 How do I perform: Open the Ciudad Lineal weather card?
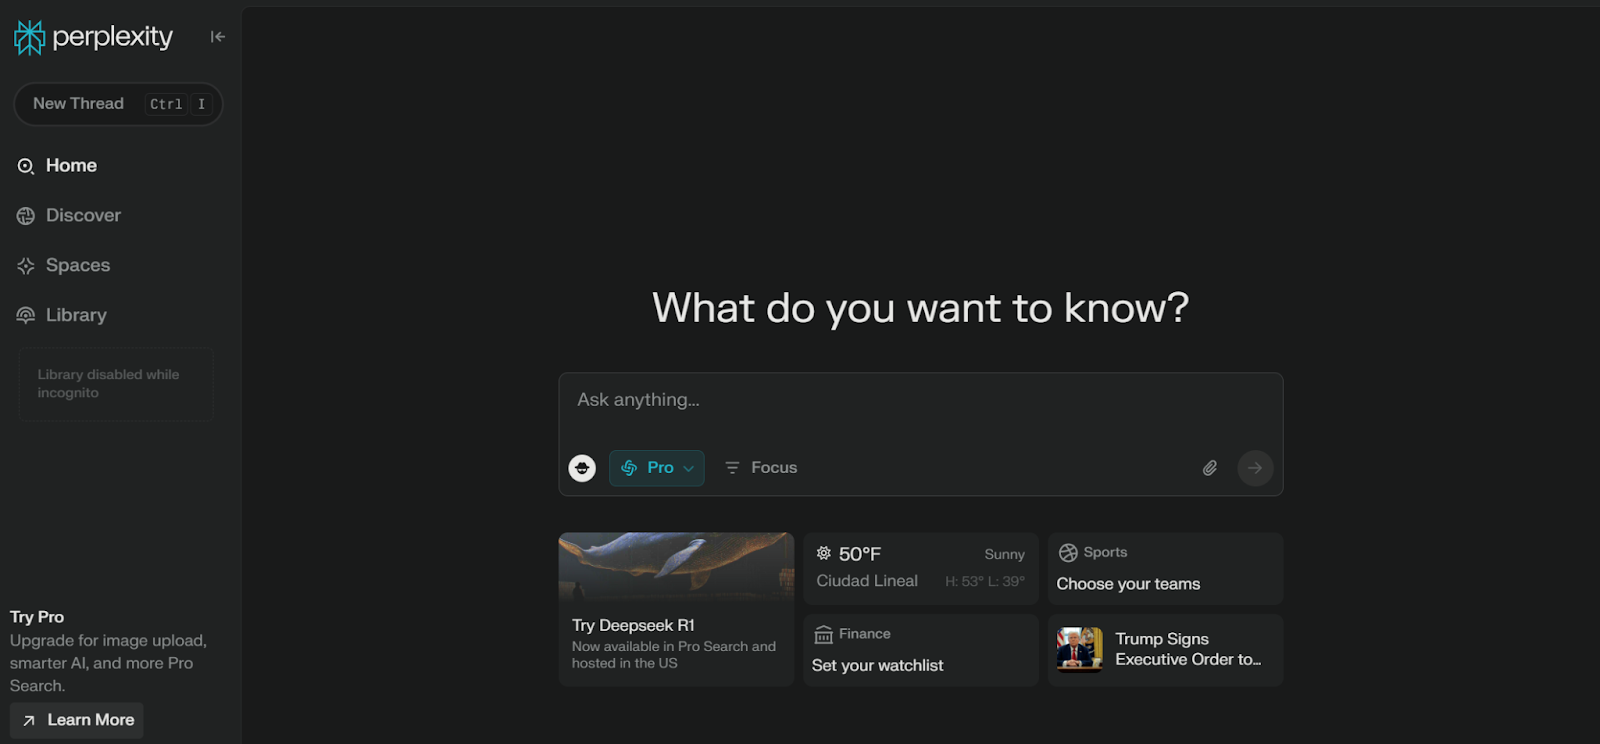[921, 569]
